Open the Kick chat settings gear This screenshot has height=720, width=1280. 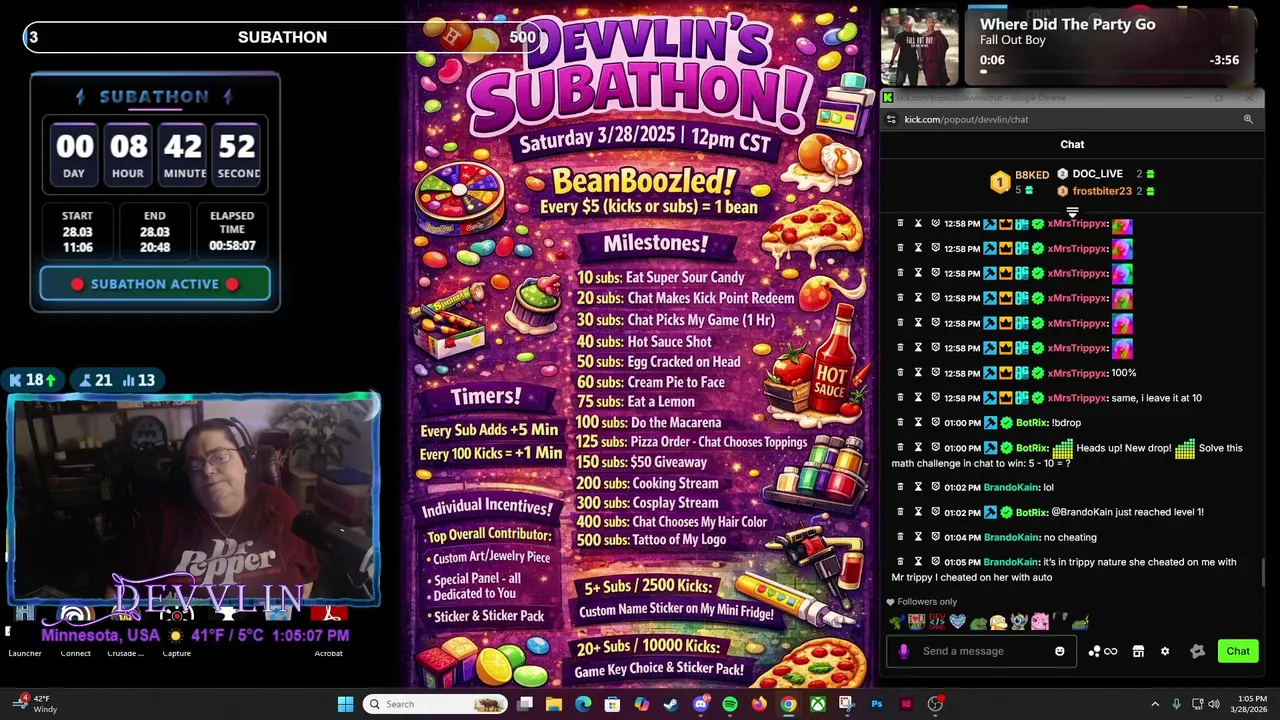[x=1165, y=651]
